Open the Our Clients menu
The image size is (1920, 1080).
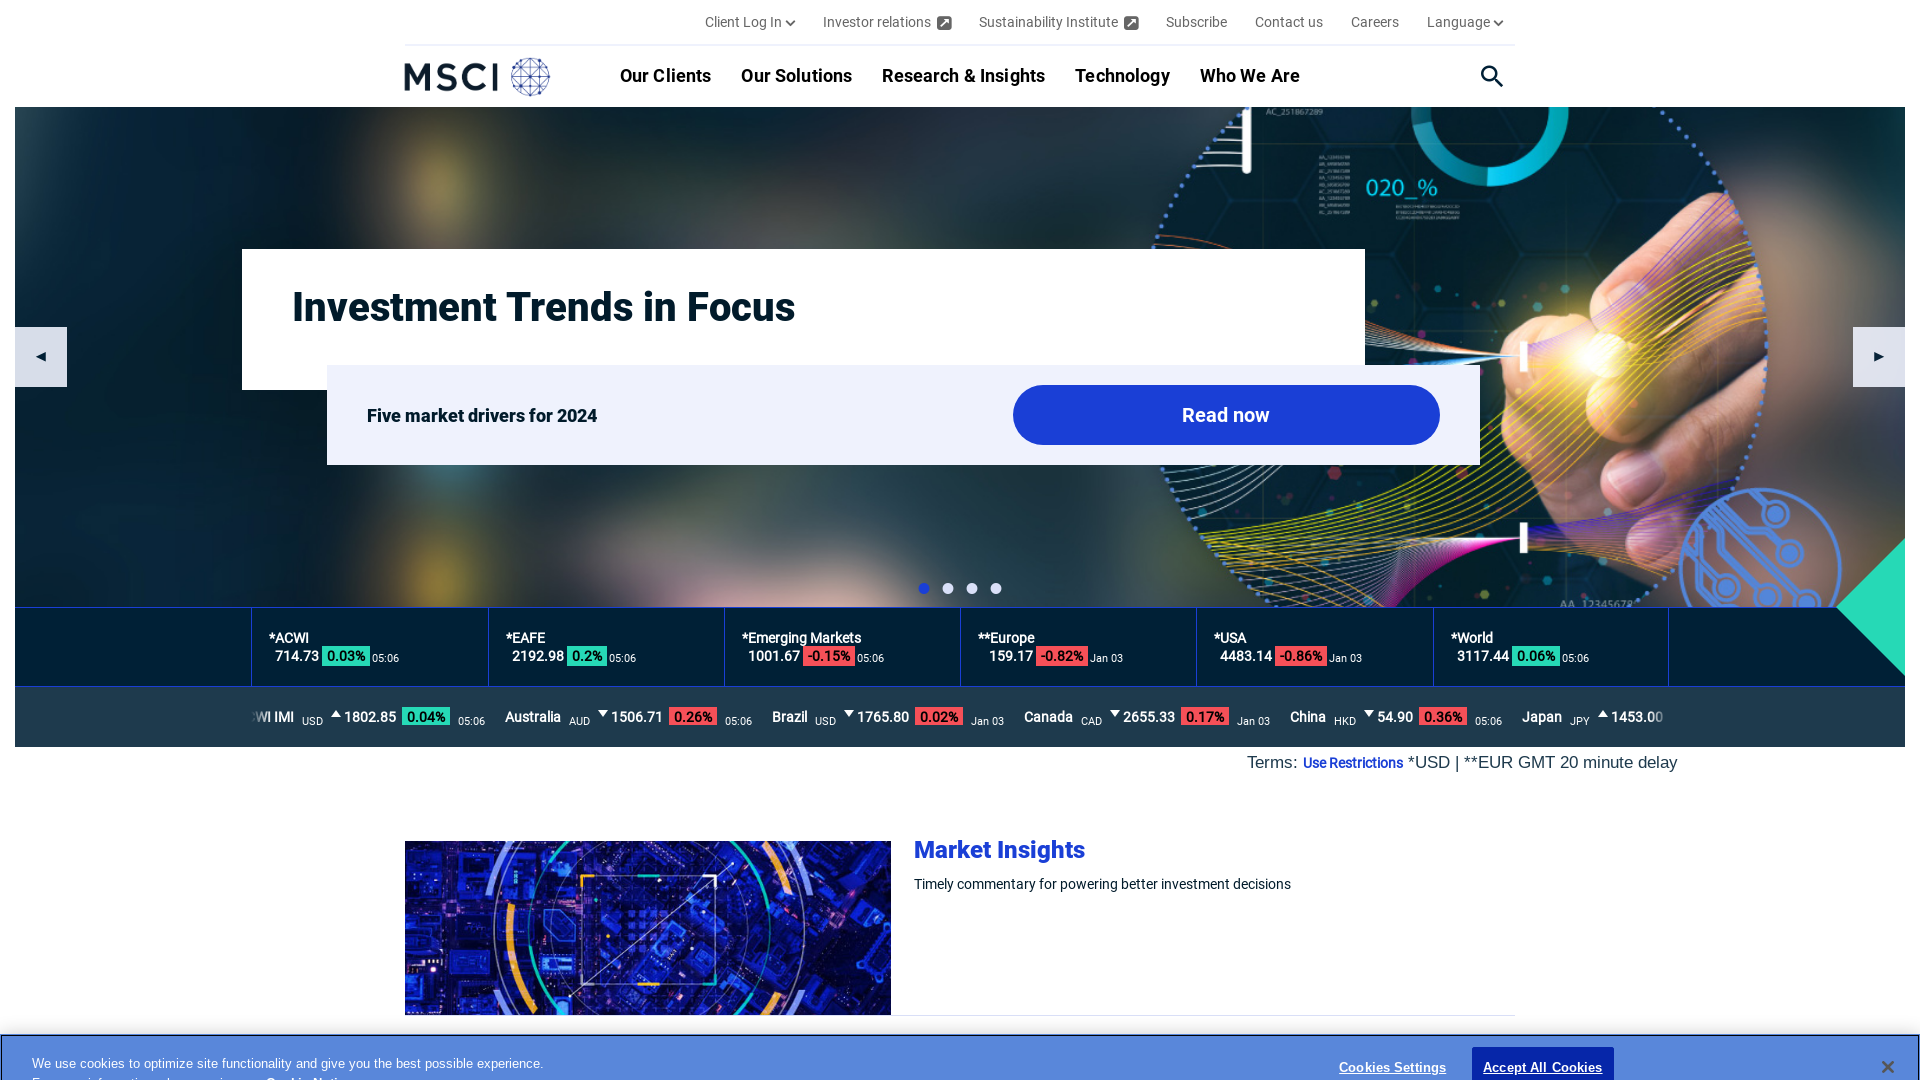(x=665, y=76)
